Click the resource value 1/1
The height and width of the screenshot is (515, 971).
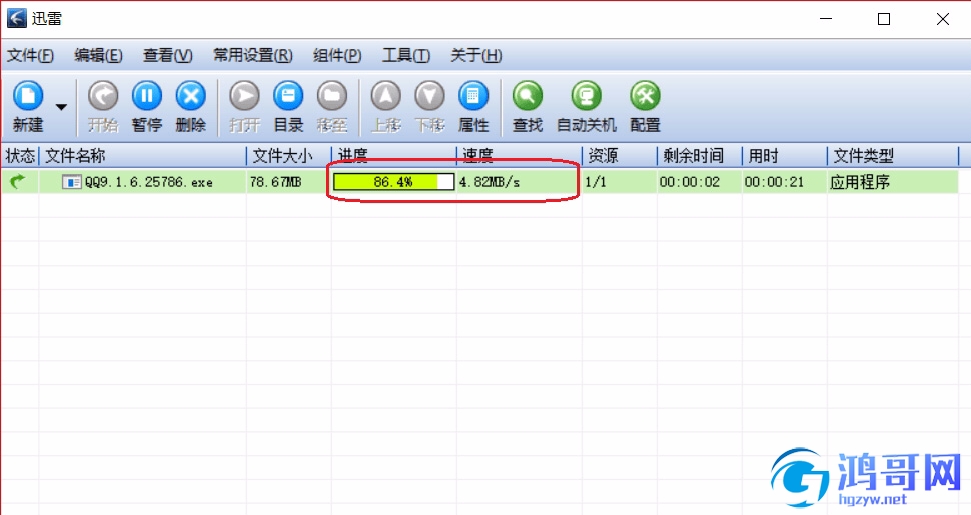click(x=596, y=182)
